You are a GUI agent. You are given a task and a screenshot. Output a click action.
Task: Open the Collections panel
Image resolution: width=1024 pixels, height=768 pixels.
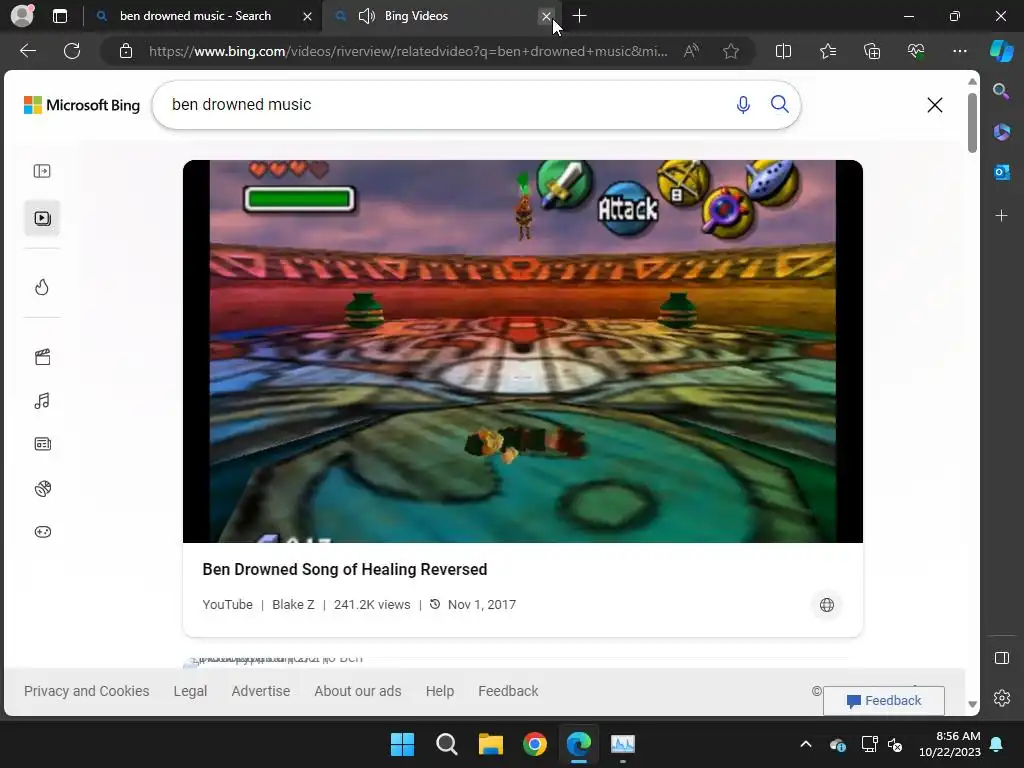tap(872, 51)
